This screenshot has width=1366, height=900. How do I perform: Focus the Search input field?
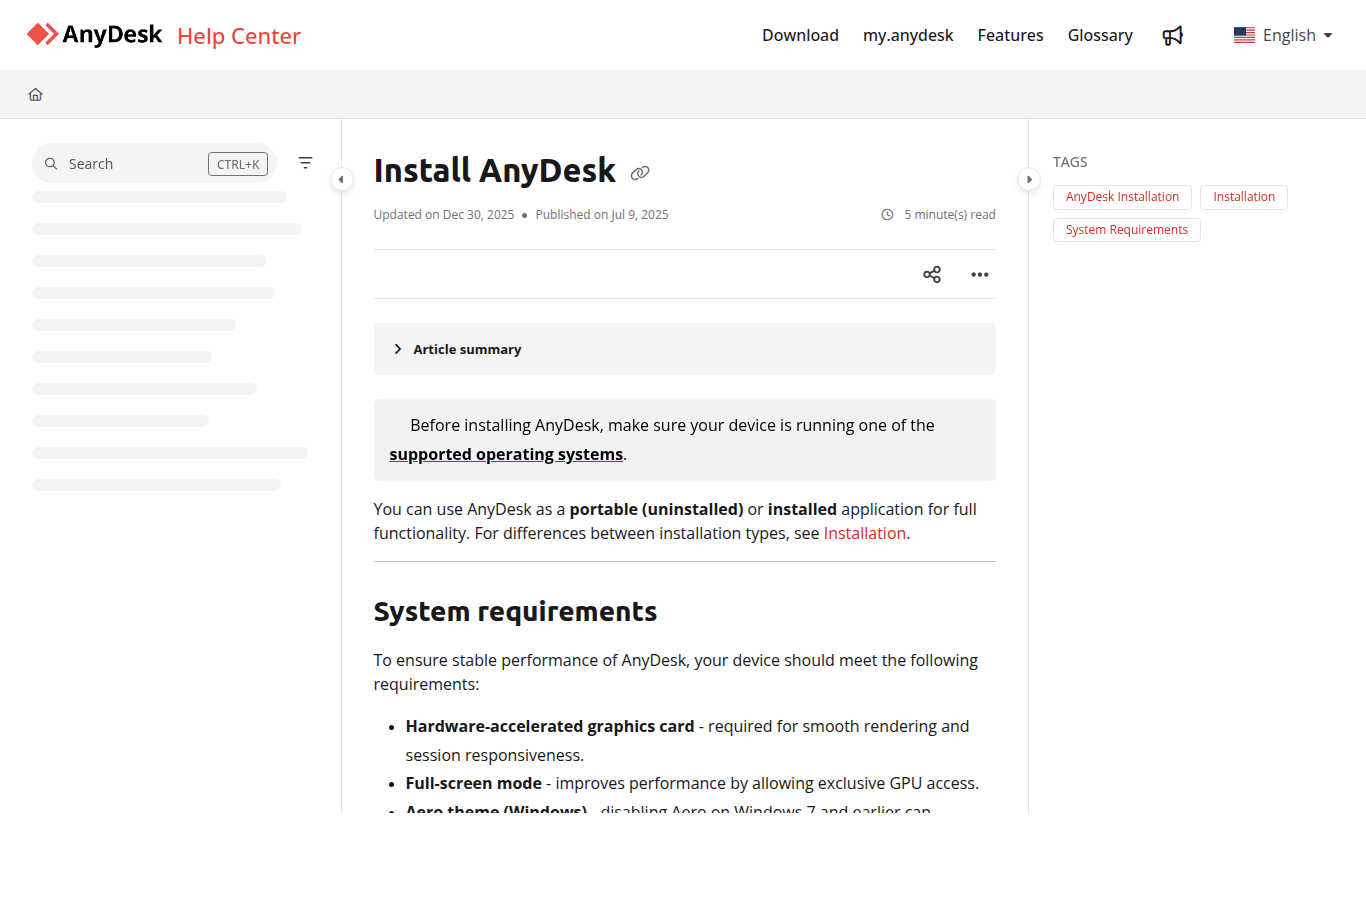pos(154,164)
